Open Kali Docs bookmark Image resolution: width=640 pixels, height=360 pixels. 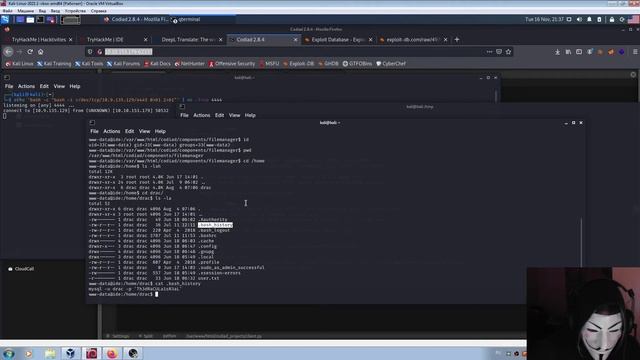(x=157, y=64)
